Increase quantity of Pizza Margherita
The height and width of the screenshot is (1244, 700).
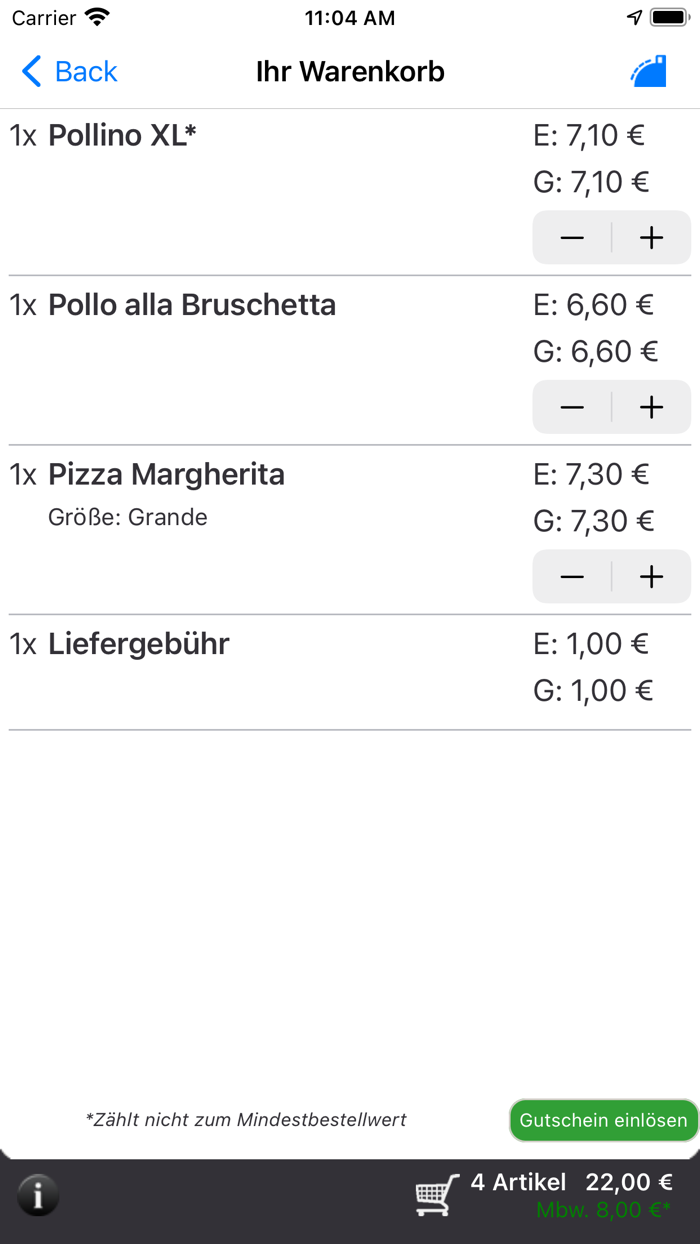tap(651, 576)
